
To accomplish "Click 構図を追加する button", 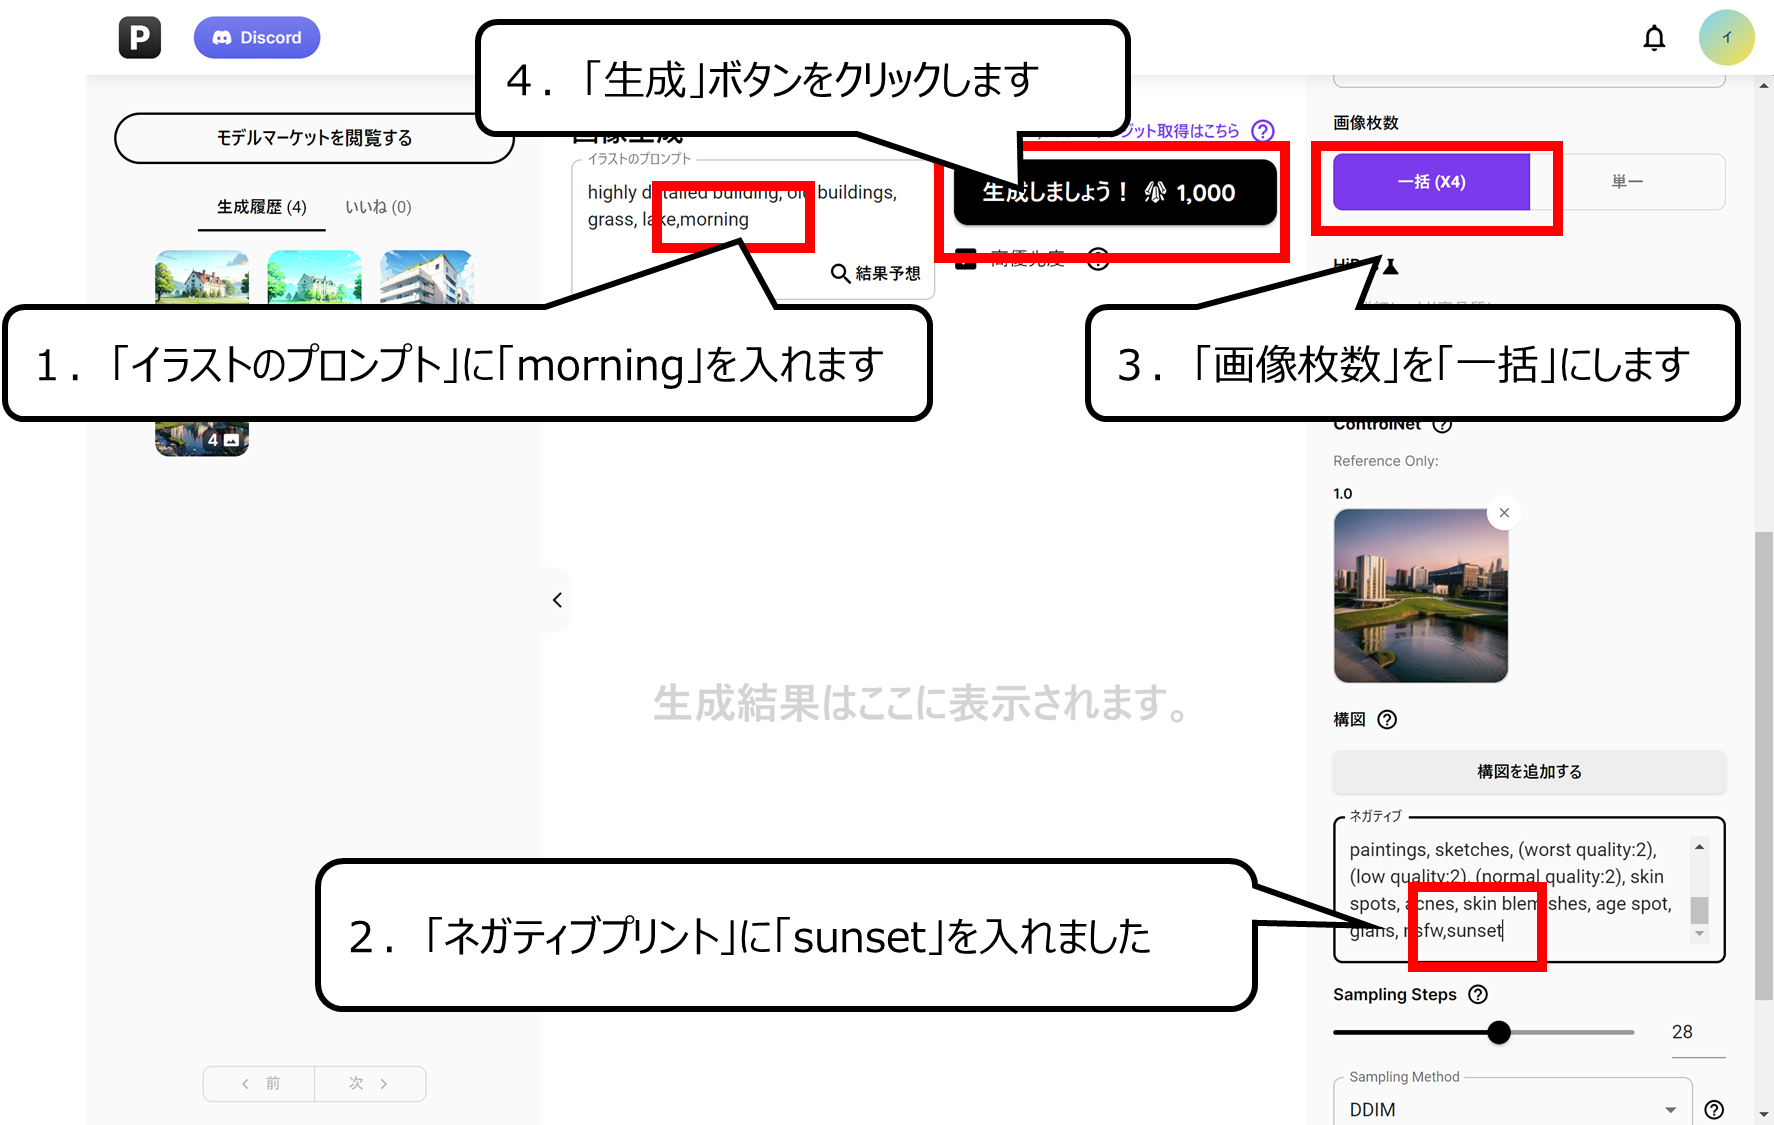I will (1529, 772).
